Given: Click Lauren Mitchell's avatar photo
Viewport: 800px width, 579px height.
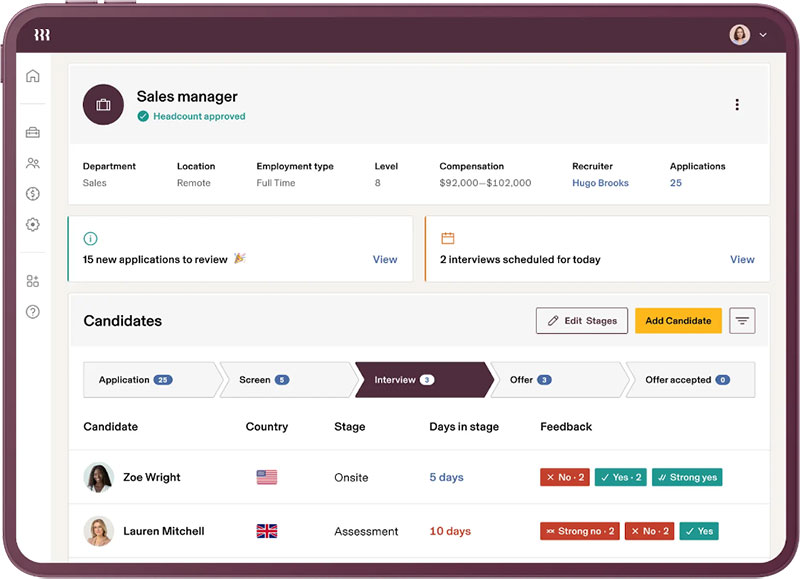Looking at the screenshot, I should coord(98,531).
